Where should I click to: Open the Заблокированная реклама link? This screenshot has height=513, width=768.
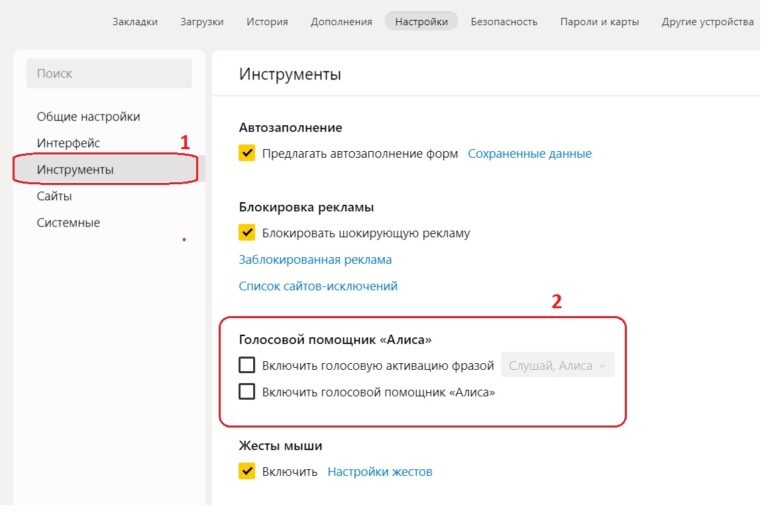tap(315, 260)
